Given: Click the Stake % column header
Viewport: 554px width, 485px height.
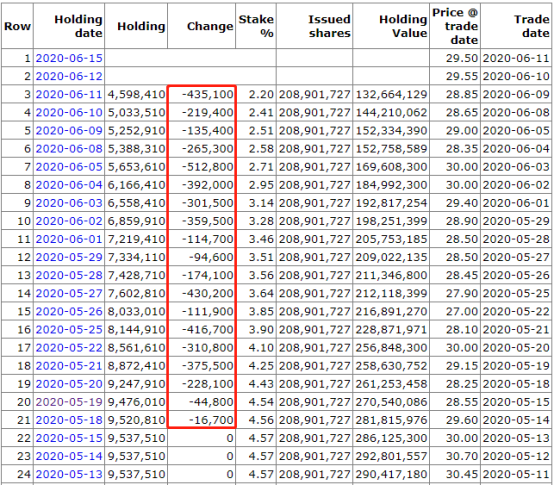Looking at the screenshot, I should [x=256, y=26].
